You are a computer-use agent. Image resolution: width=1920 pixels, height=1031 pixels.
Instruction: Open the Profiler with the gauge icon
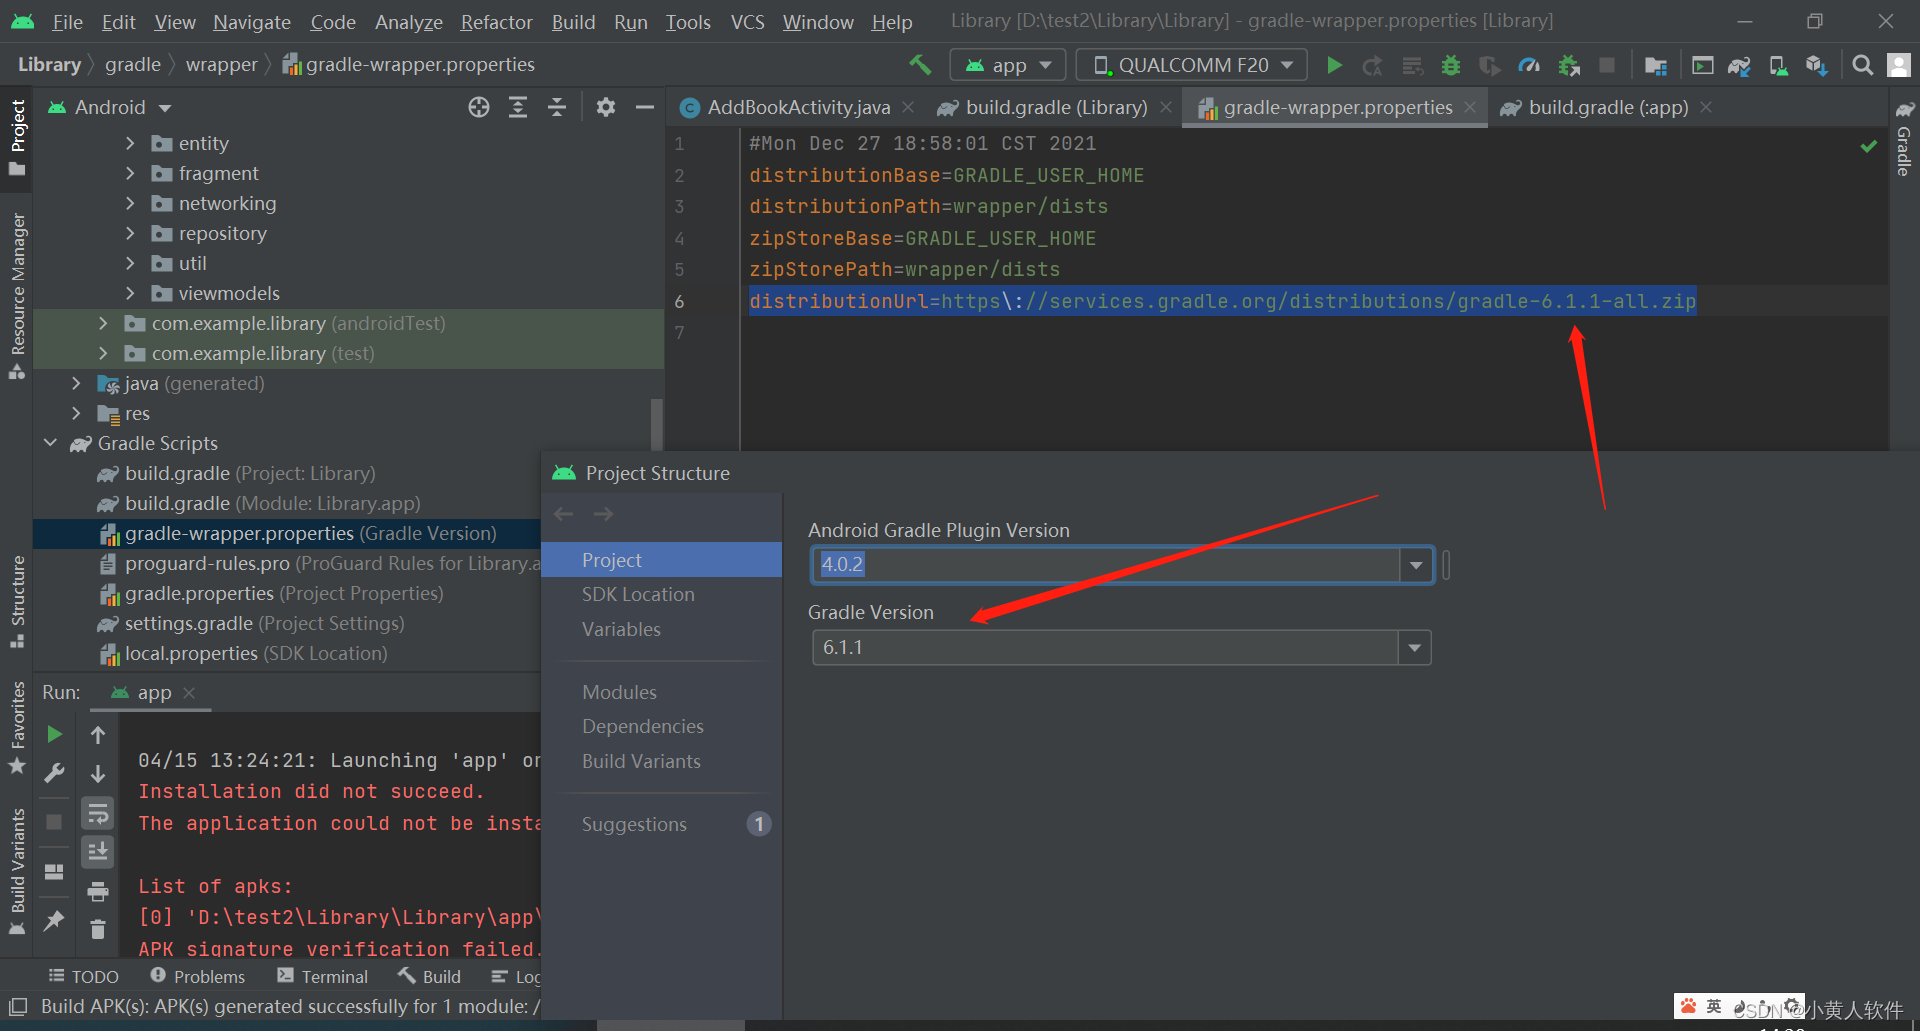point(1529,64)
